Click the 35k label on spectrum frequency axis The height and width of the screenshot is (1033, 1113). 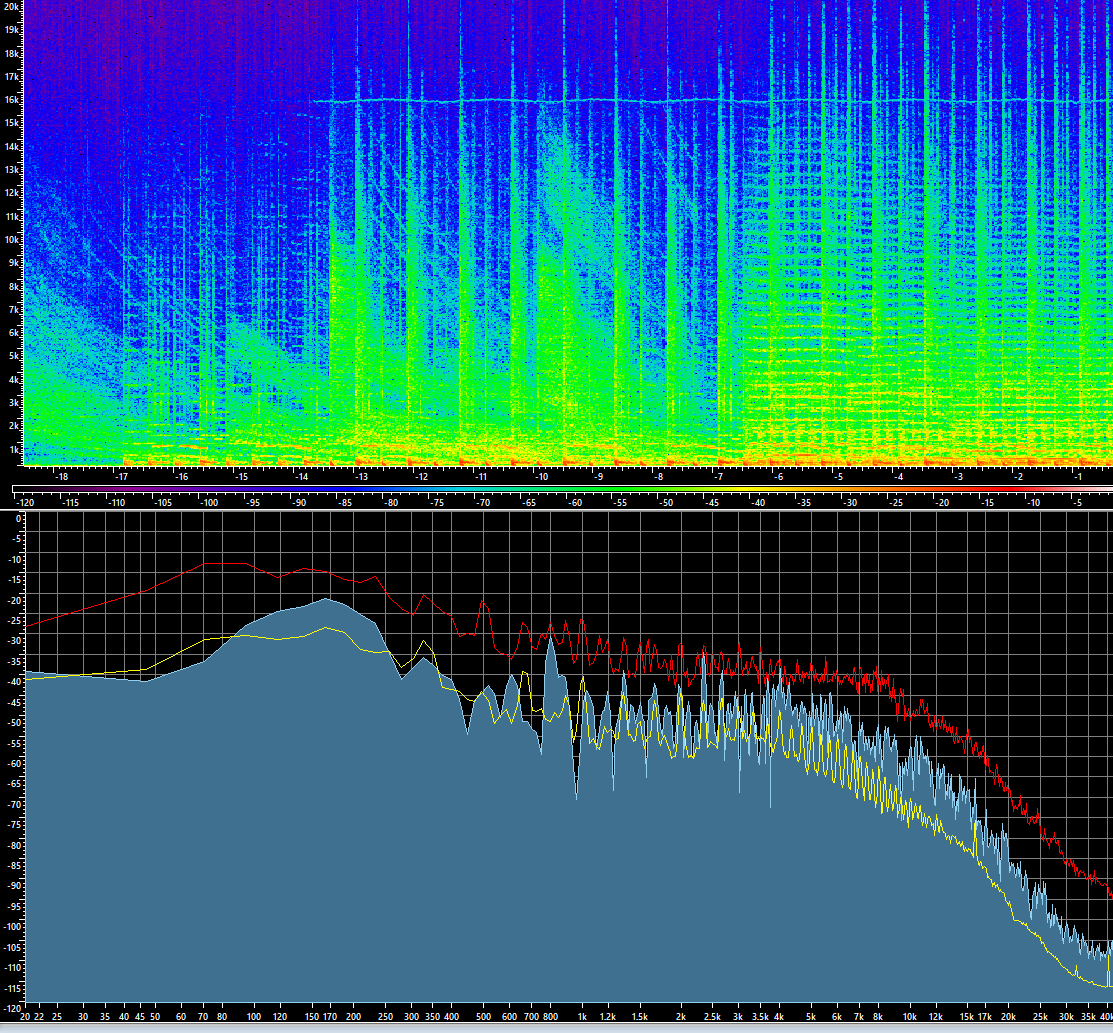click(1088, 1017)
